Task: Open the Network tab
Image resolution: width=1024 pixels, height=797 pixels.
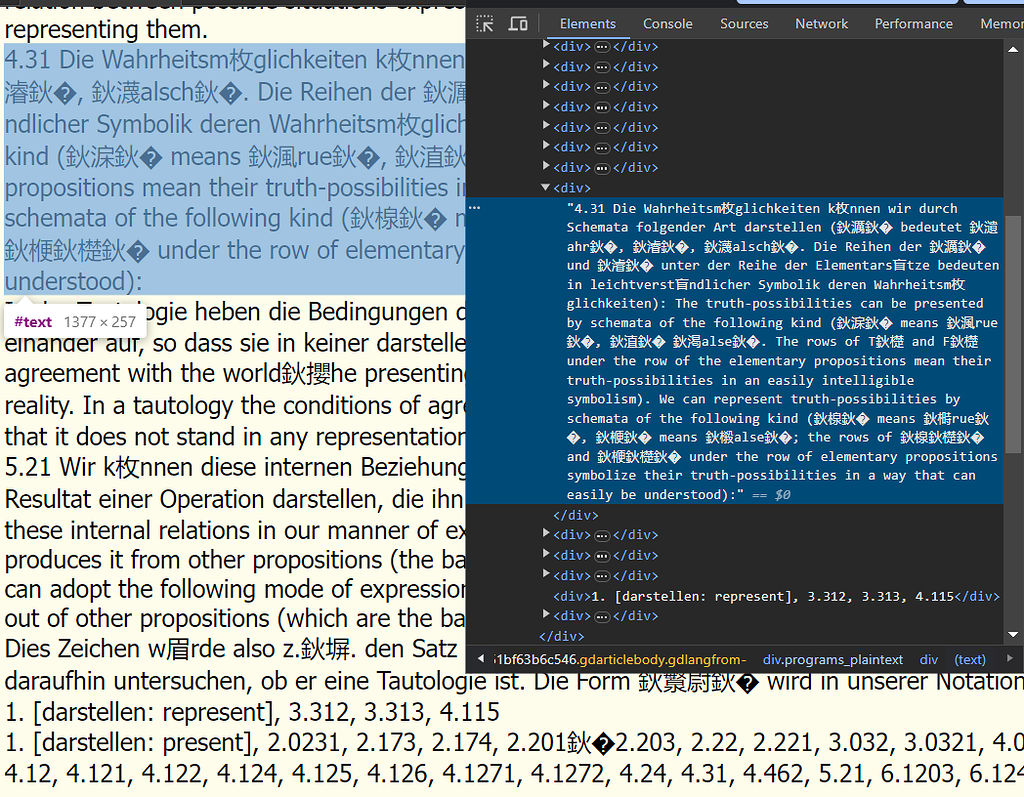Action: point(823,23)
